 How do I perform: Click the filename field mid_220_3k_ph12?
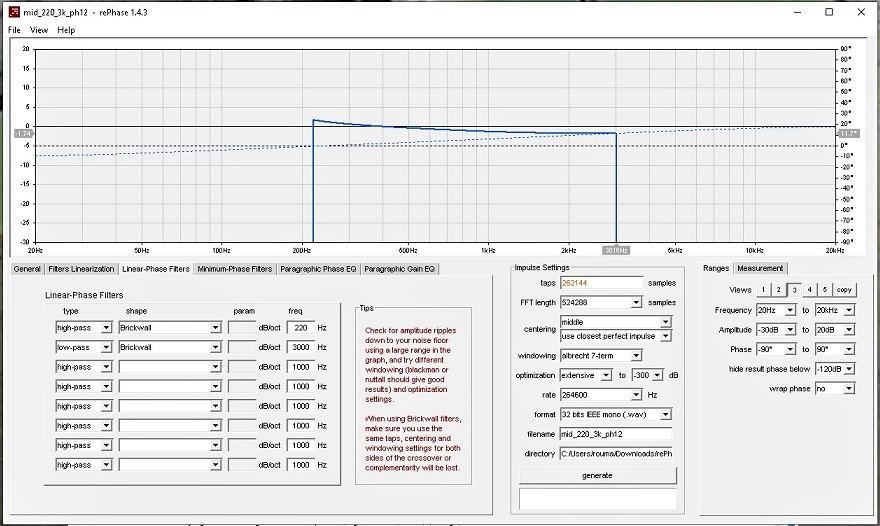616,434
